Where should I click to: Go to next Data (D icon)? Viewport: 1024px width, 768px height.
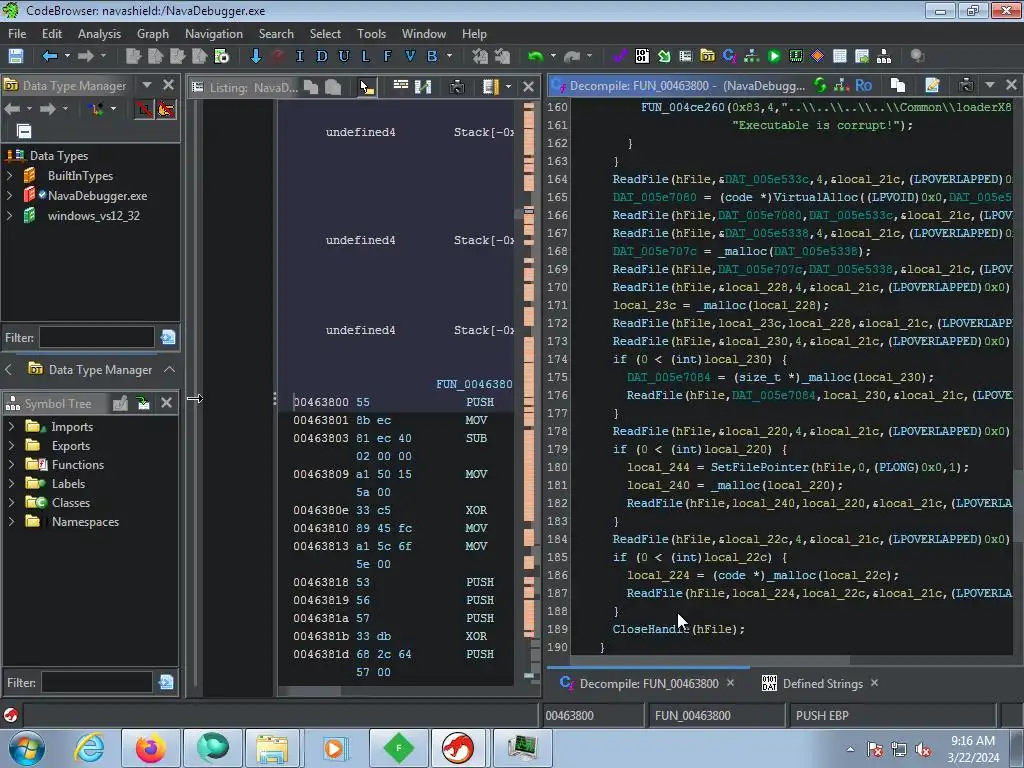click(x=321, y=56)
